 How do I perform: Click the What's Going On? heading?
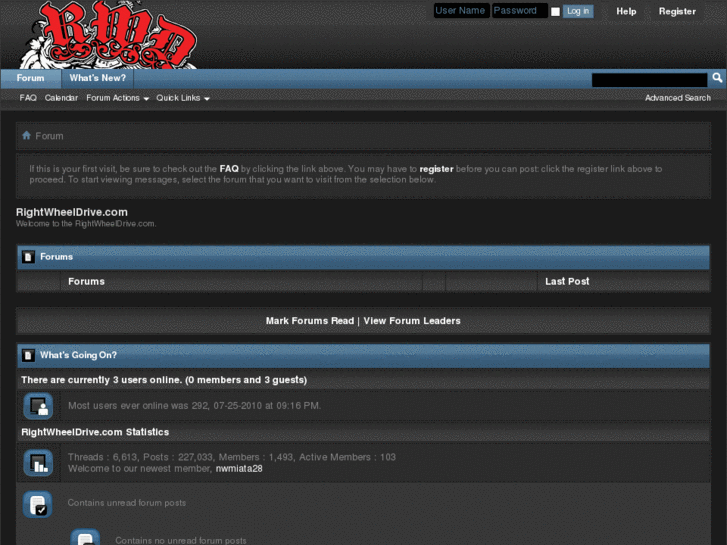coord(78,355)
